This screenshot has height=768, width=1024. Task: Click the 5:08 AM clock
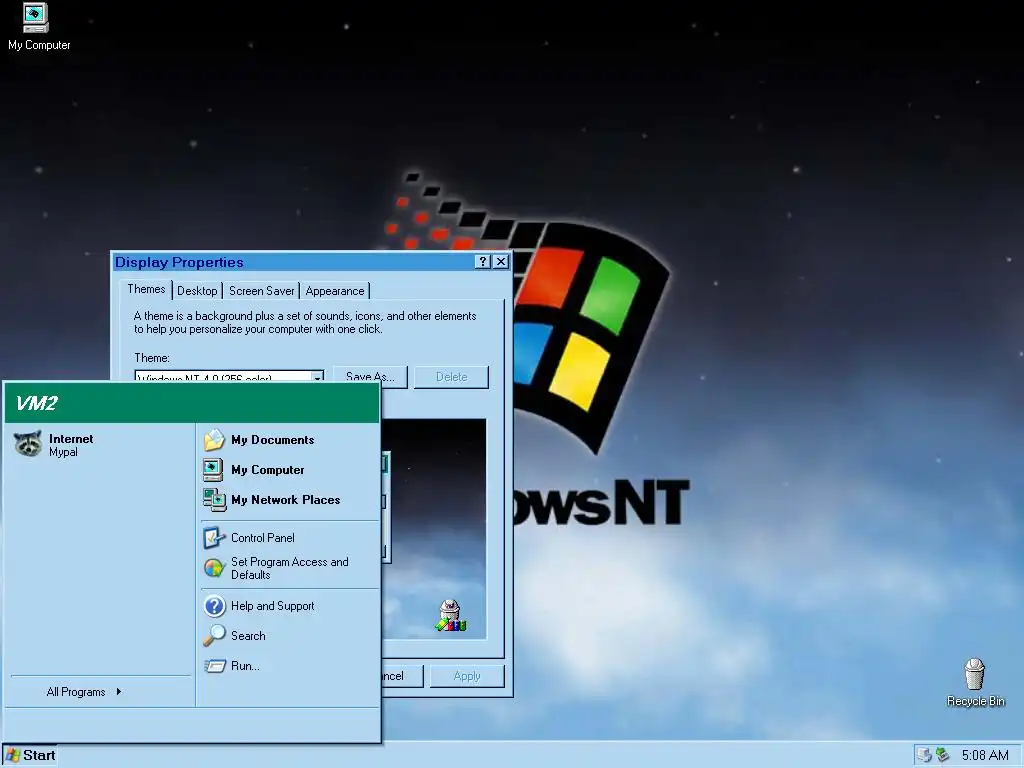985,756
